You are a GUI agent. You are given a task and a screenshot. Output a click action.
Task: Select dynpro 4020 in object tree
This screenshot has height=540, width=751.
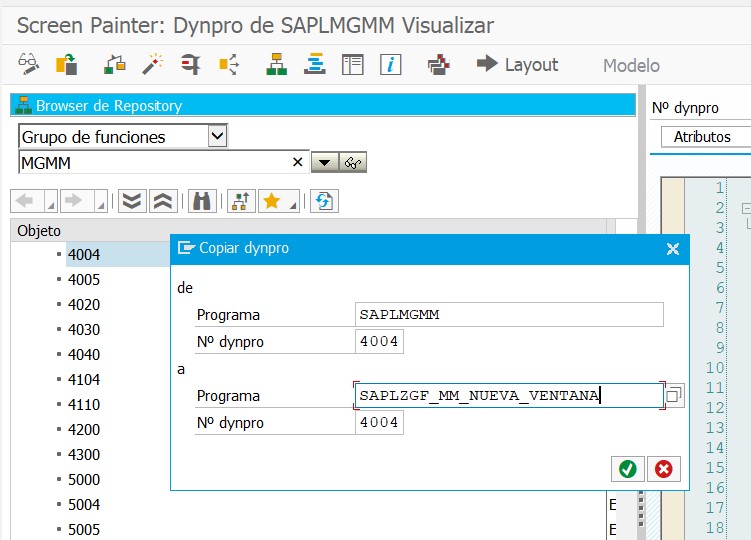coord(84,304)
